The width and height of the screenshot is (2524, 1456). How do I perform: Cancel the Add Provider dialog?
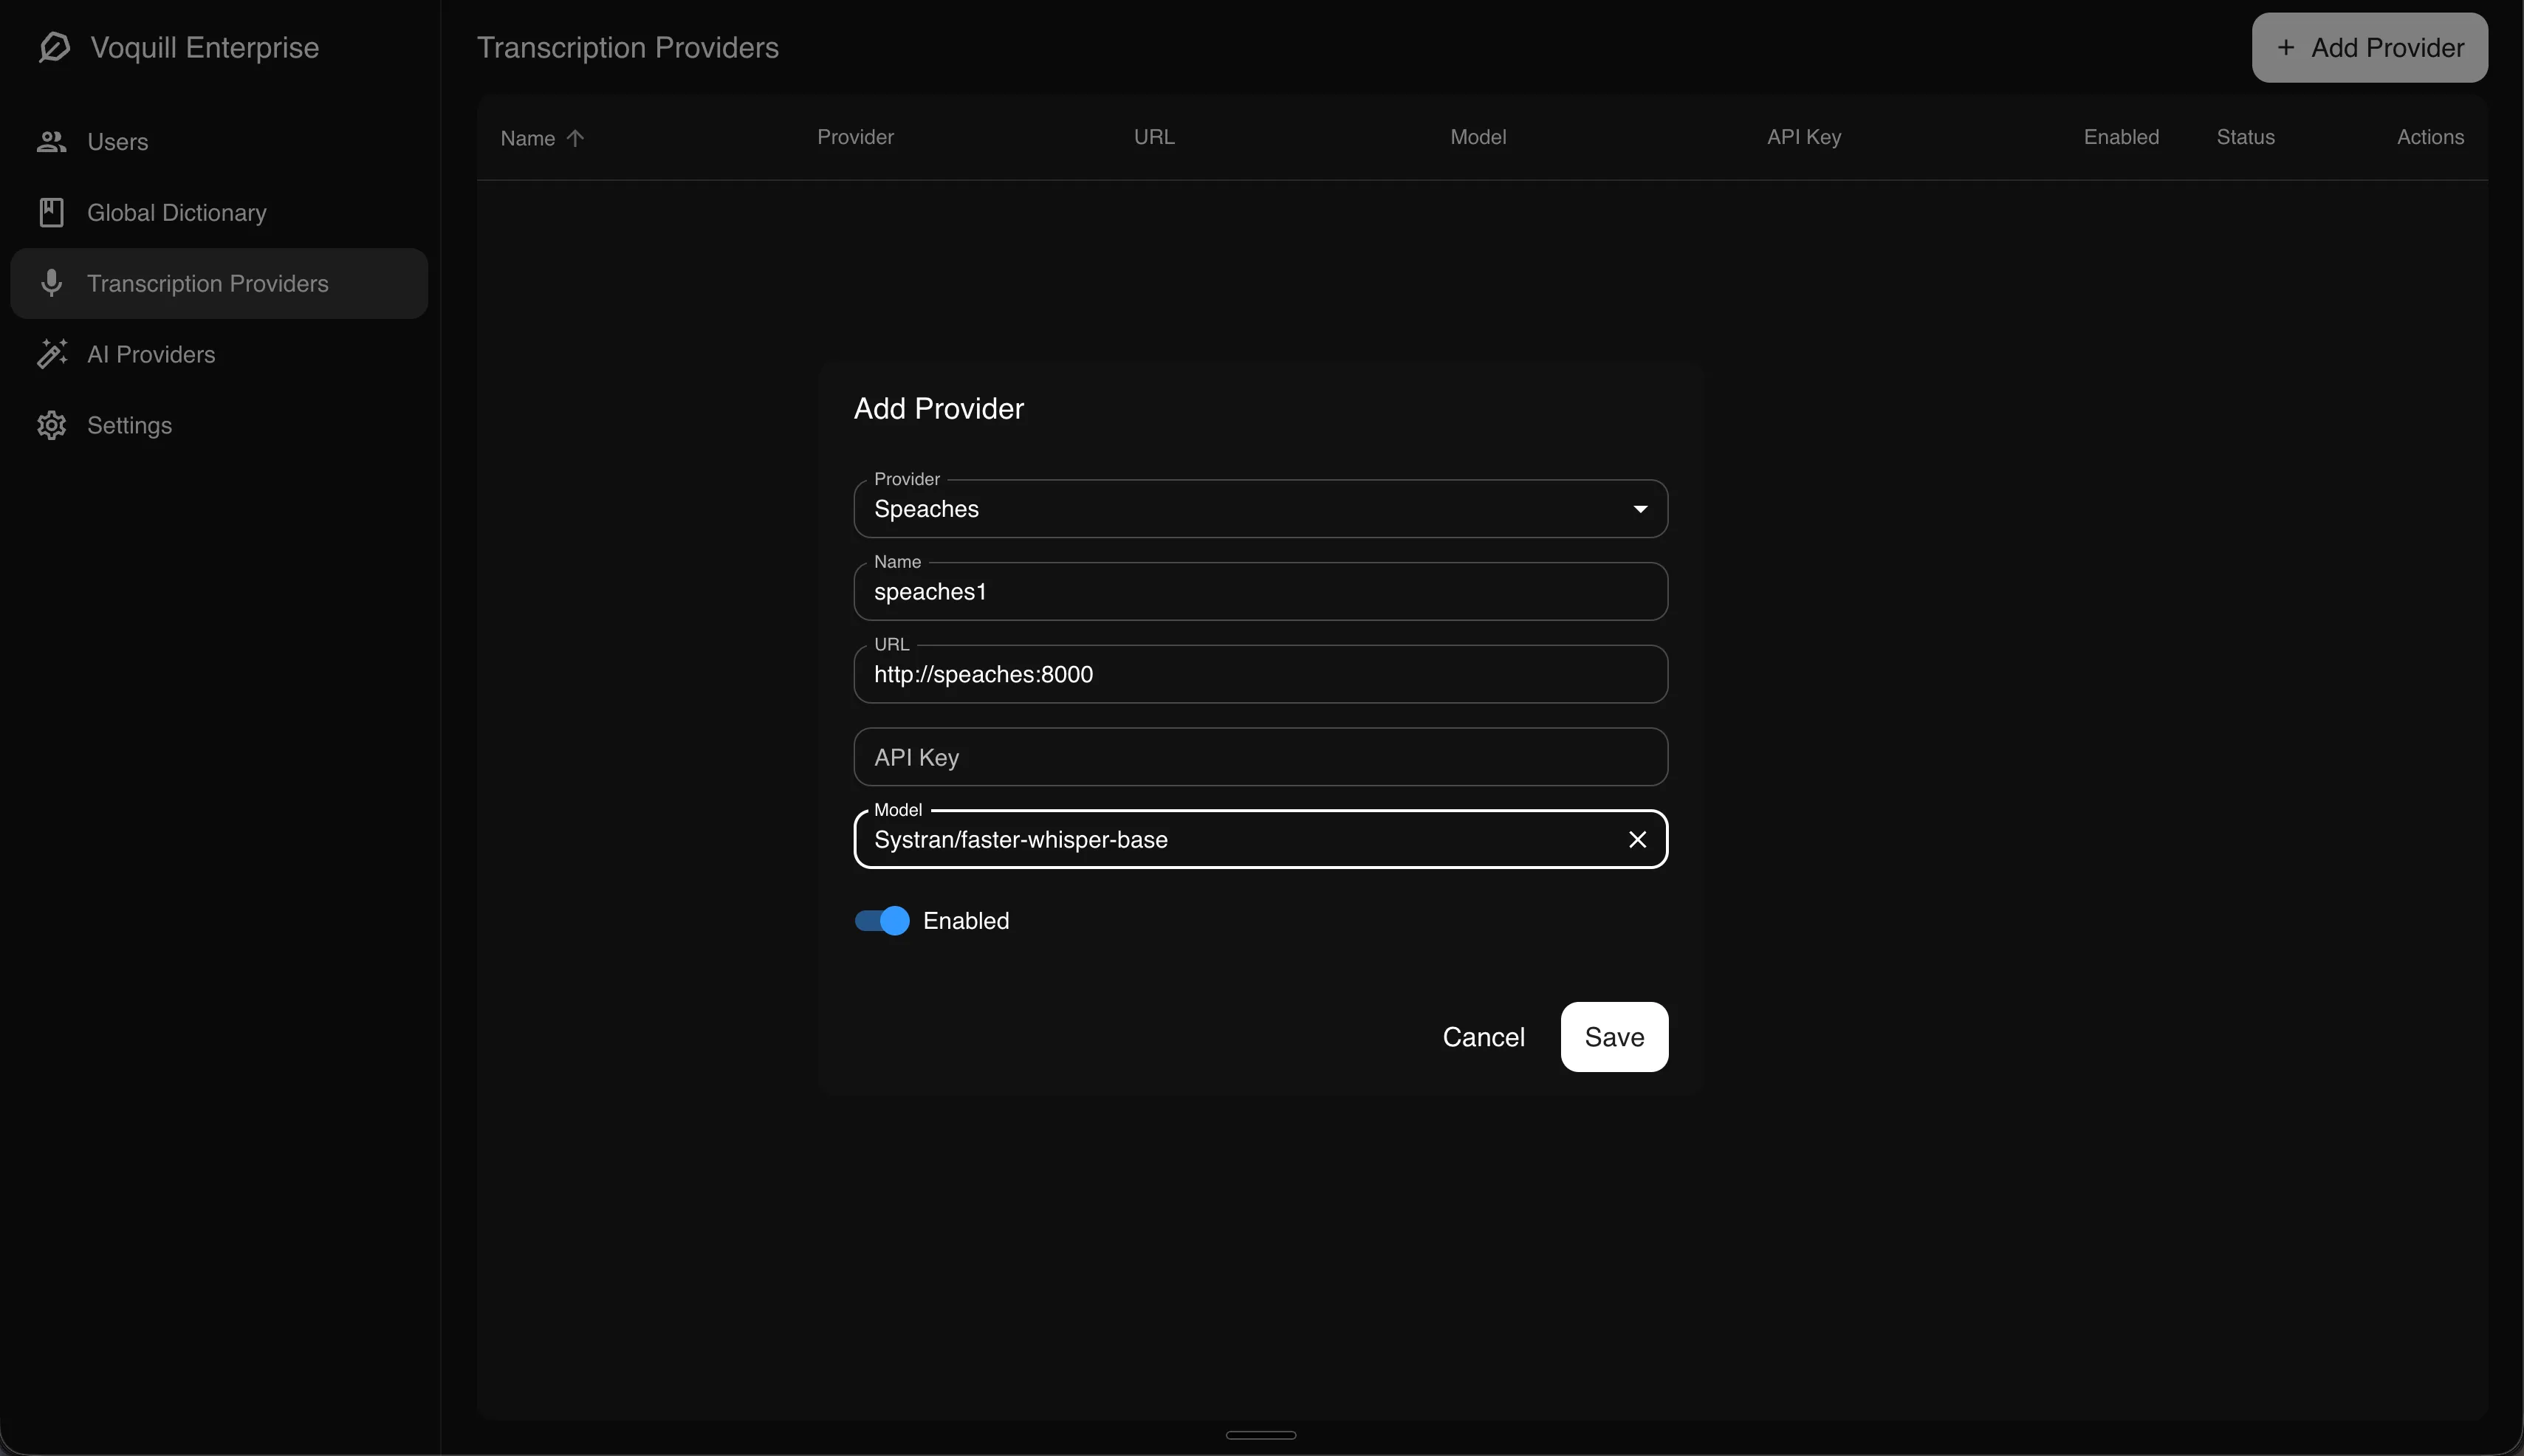pos(1484,1037)
